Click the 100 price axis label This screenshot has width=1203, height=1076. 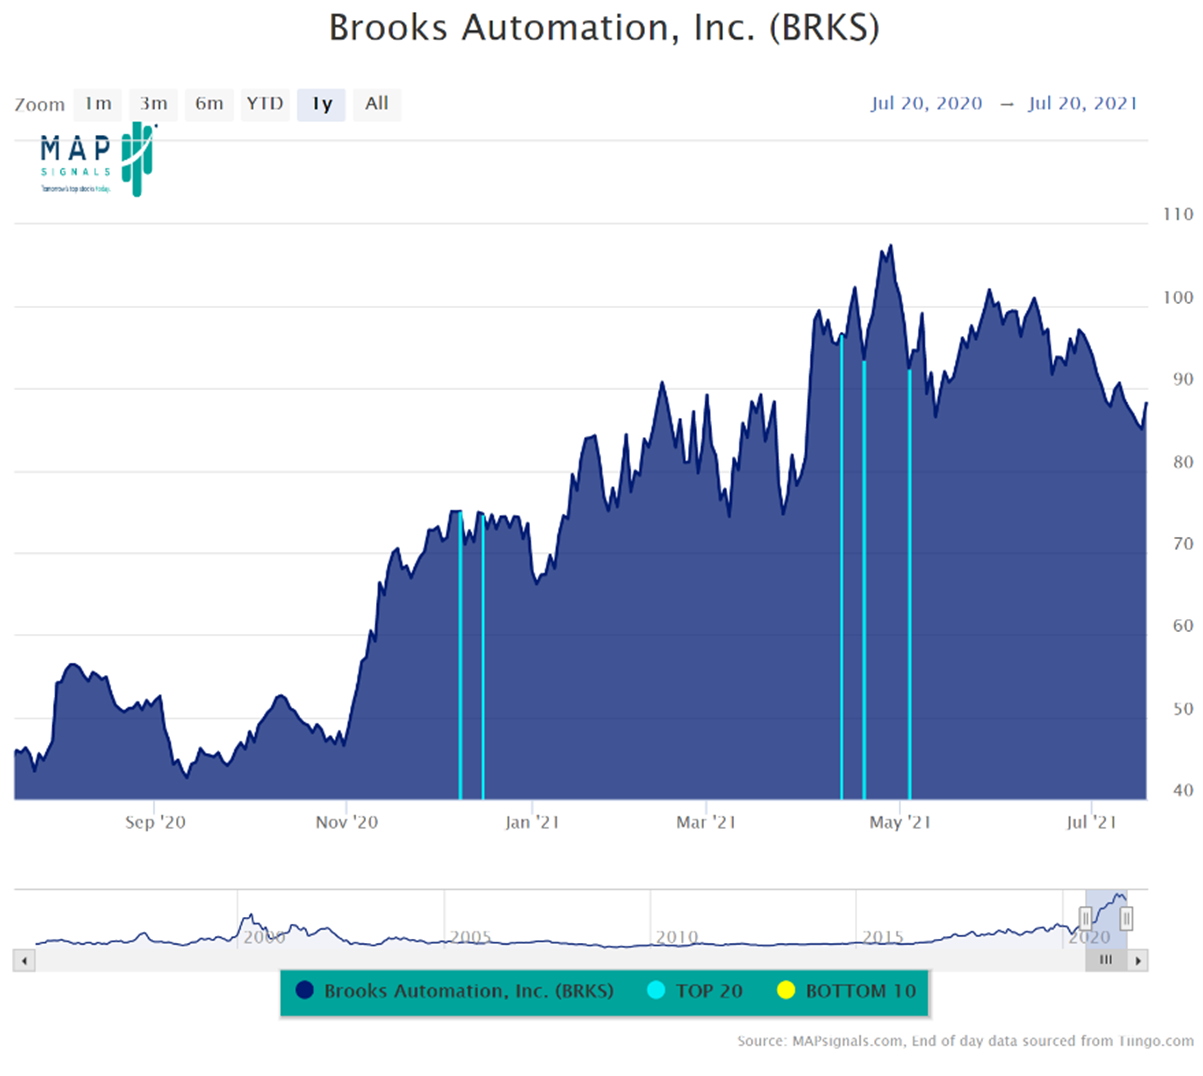coord(1178,297)
